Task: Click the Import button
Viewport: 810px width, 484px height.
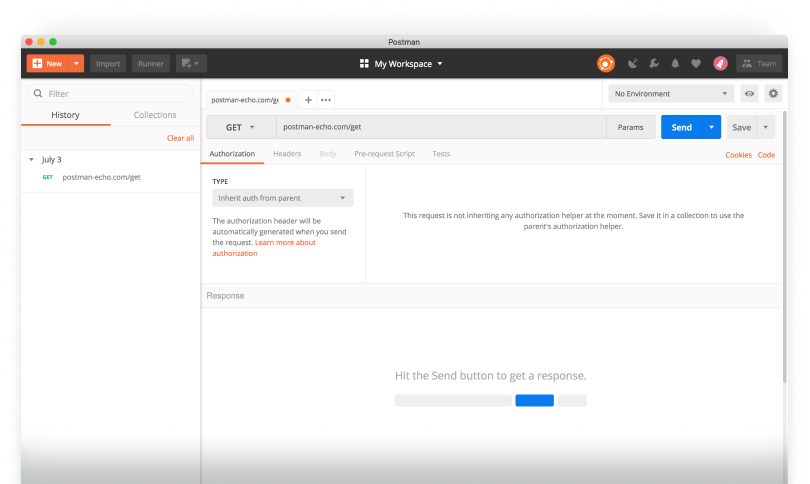Action: [108, 64]
